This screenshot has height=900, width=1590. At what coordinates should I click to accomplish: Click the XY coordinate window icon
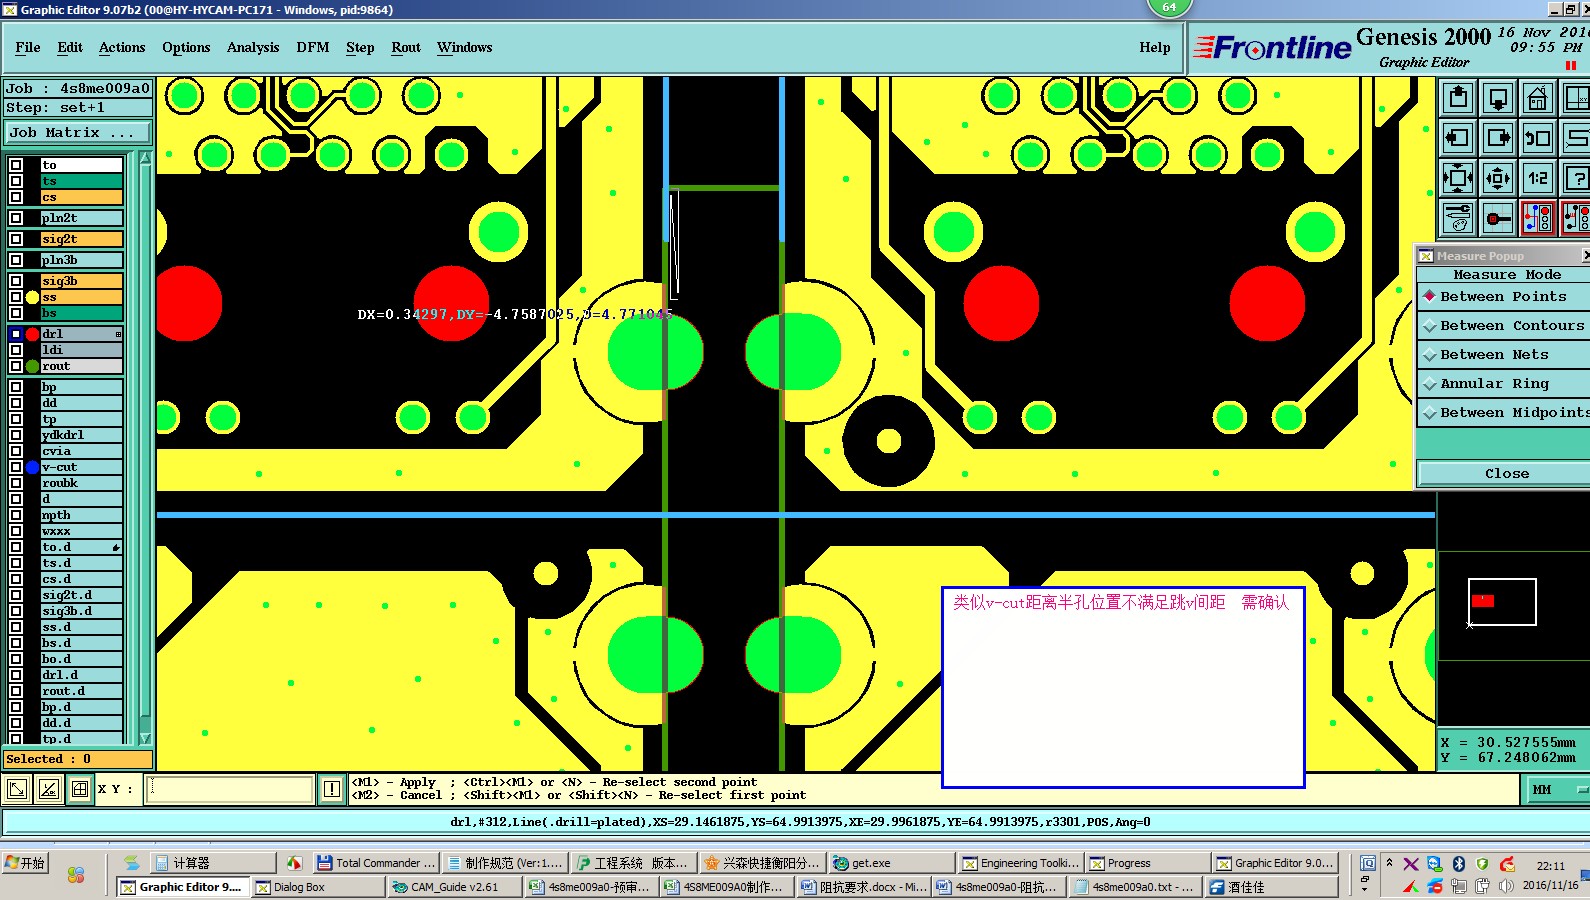1576,98
